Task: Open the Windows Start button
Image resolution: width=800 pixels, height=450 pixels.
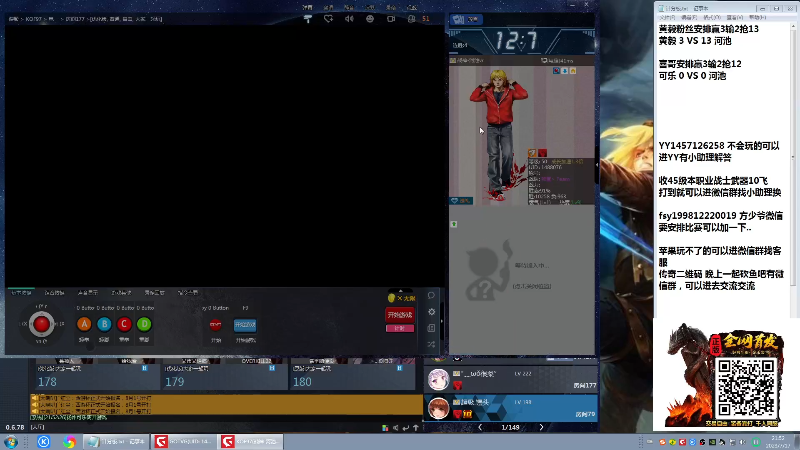Action: pyautogui.click(x=11, y=441)
